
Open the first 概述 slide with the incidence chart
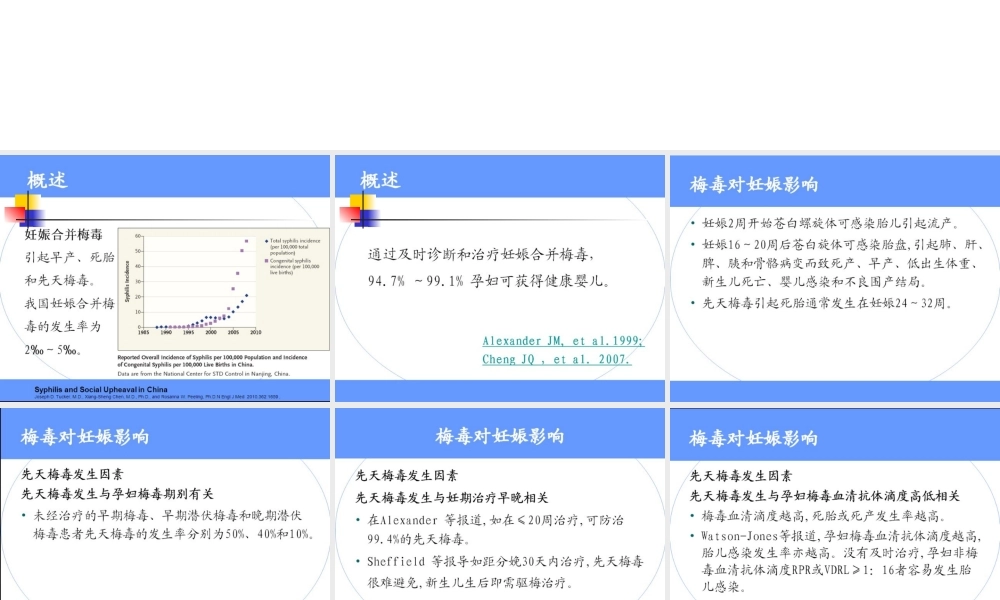tap(165, 278)
